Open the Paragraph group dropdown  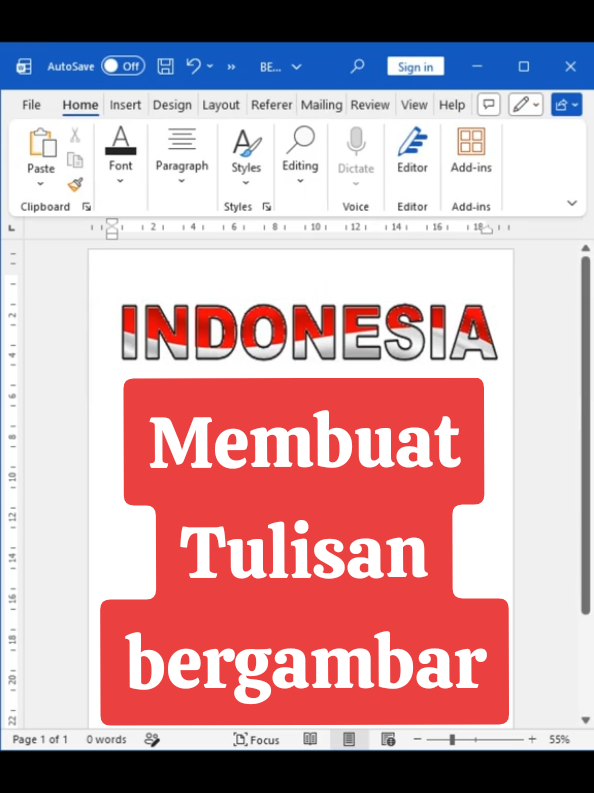pos(181,154)
